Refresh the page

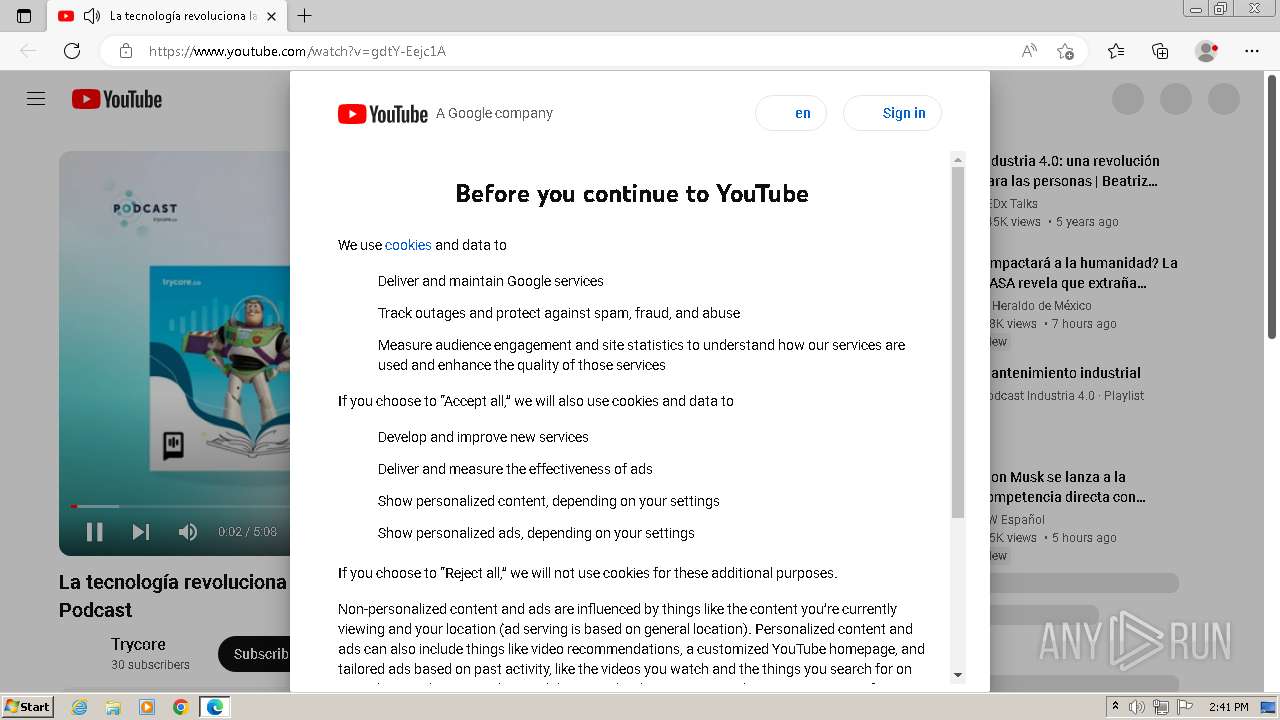(x=72, y=51)
